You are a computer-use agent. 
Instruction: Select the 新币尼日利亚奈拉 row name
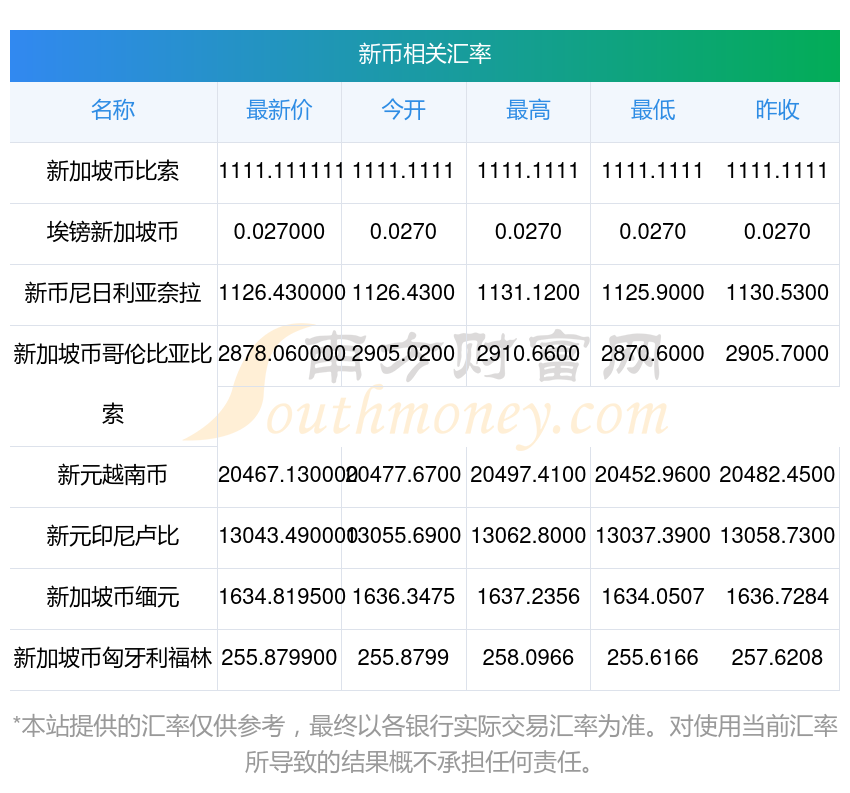pyautogui.click(x=113, y=293)
